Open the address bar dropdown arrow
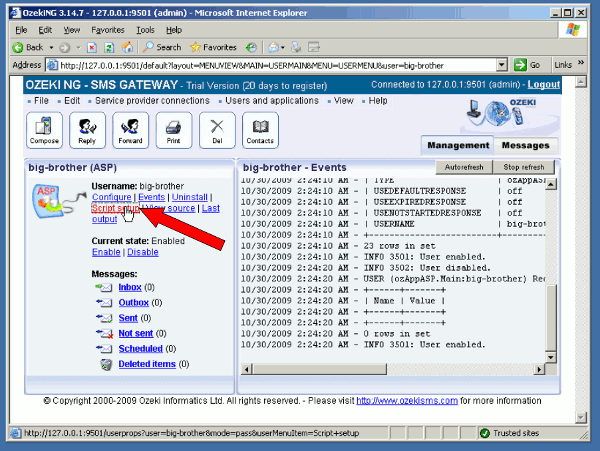Viewport: 600px width, 451px height. tap(502, 65)
